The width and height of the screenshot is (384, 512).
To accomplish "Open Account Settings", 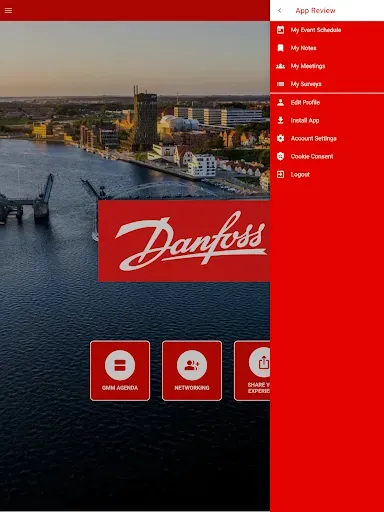I will point(313,138).
